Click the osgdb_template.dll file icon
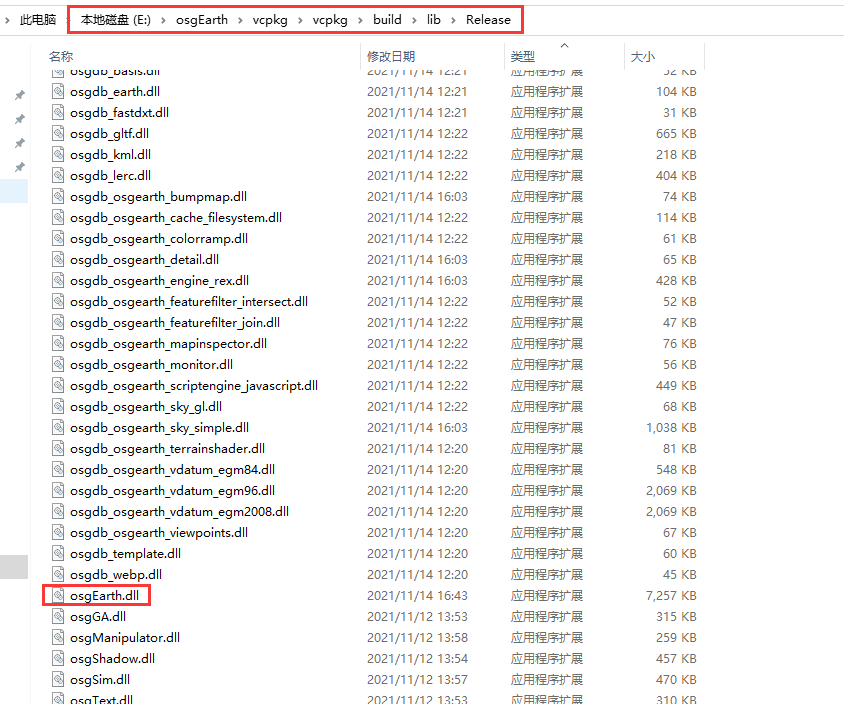This screenshot has height=704, width=844. tap(58, 553)
